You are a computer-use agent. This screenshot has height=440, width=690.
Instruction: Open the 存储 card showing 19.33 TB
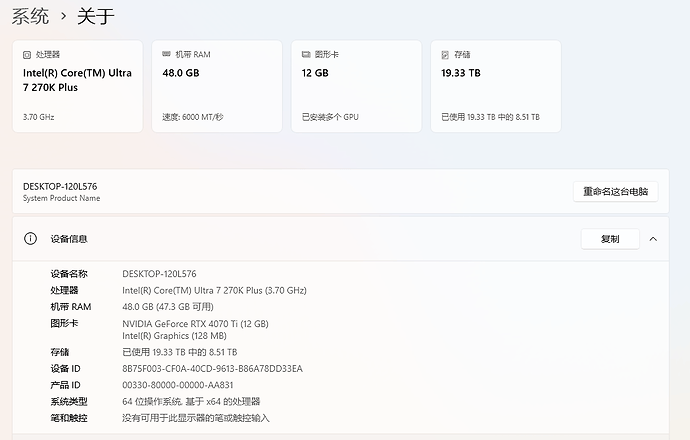click(x=496, y=86)
